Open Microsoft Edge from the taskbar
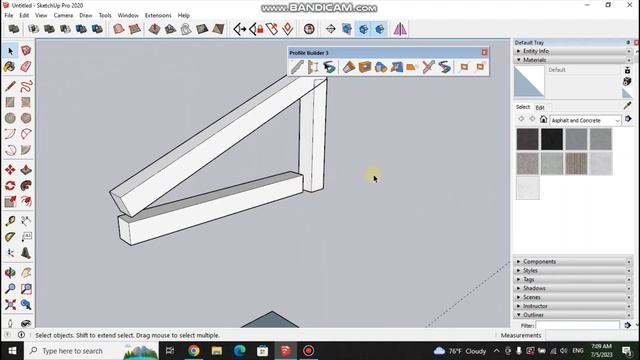The width and height of the screenshot is (640, 360). tap(240, 351)
